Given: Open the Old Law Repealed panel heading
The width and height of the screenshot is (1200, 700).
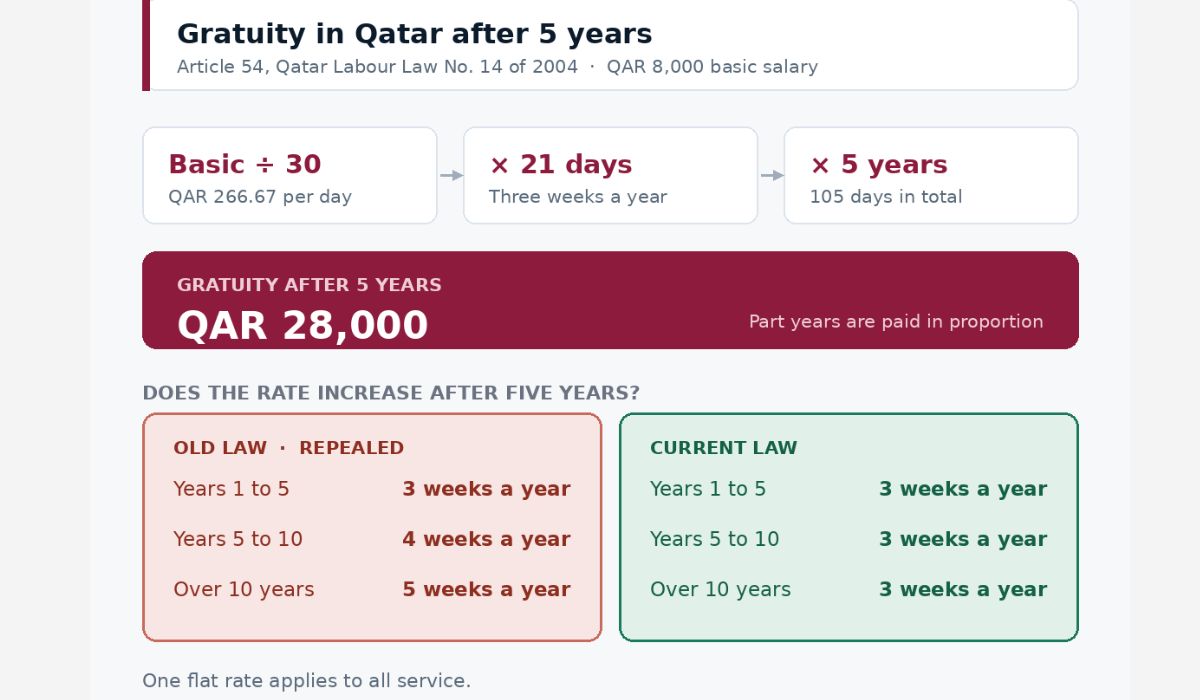Looking at the screenshot, I should pos(289,448).
